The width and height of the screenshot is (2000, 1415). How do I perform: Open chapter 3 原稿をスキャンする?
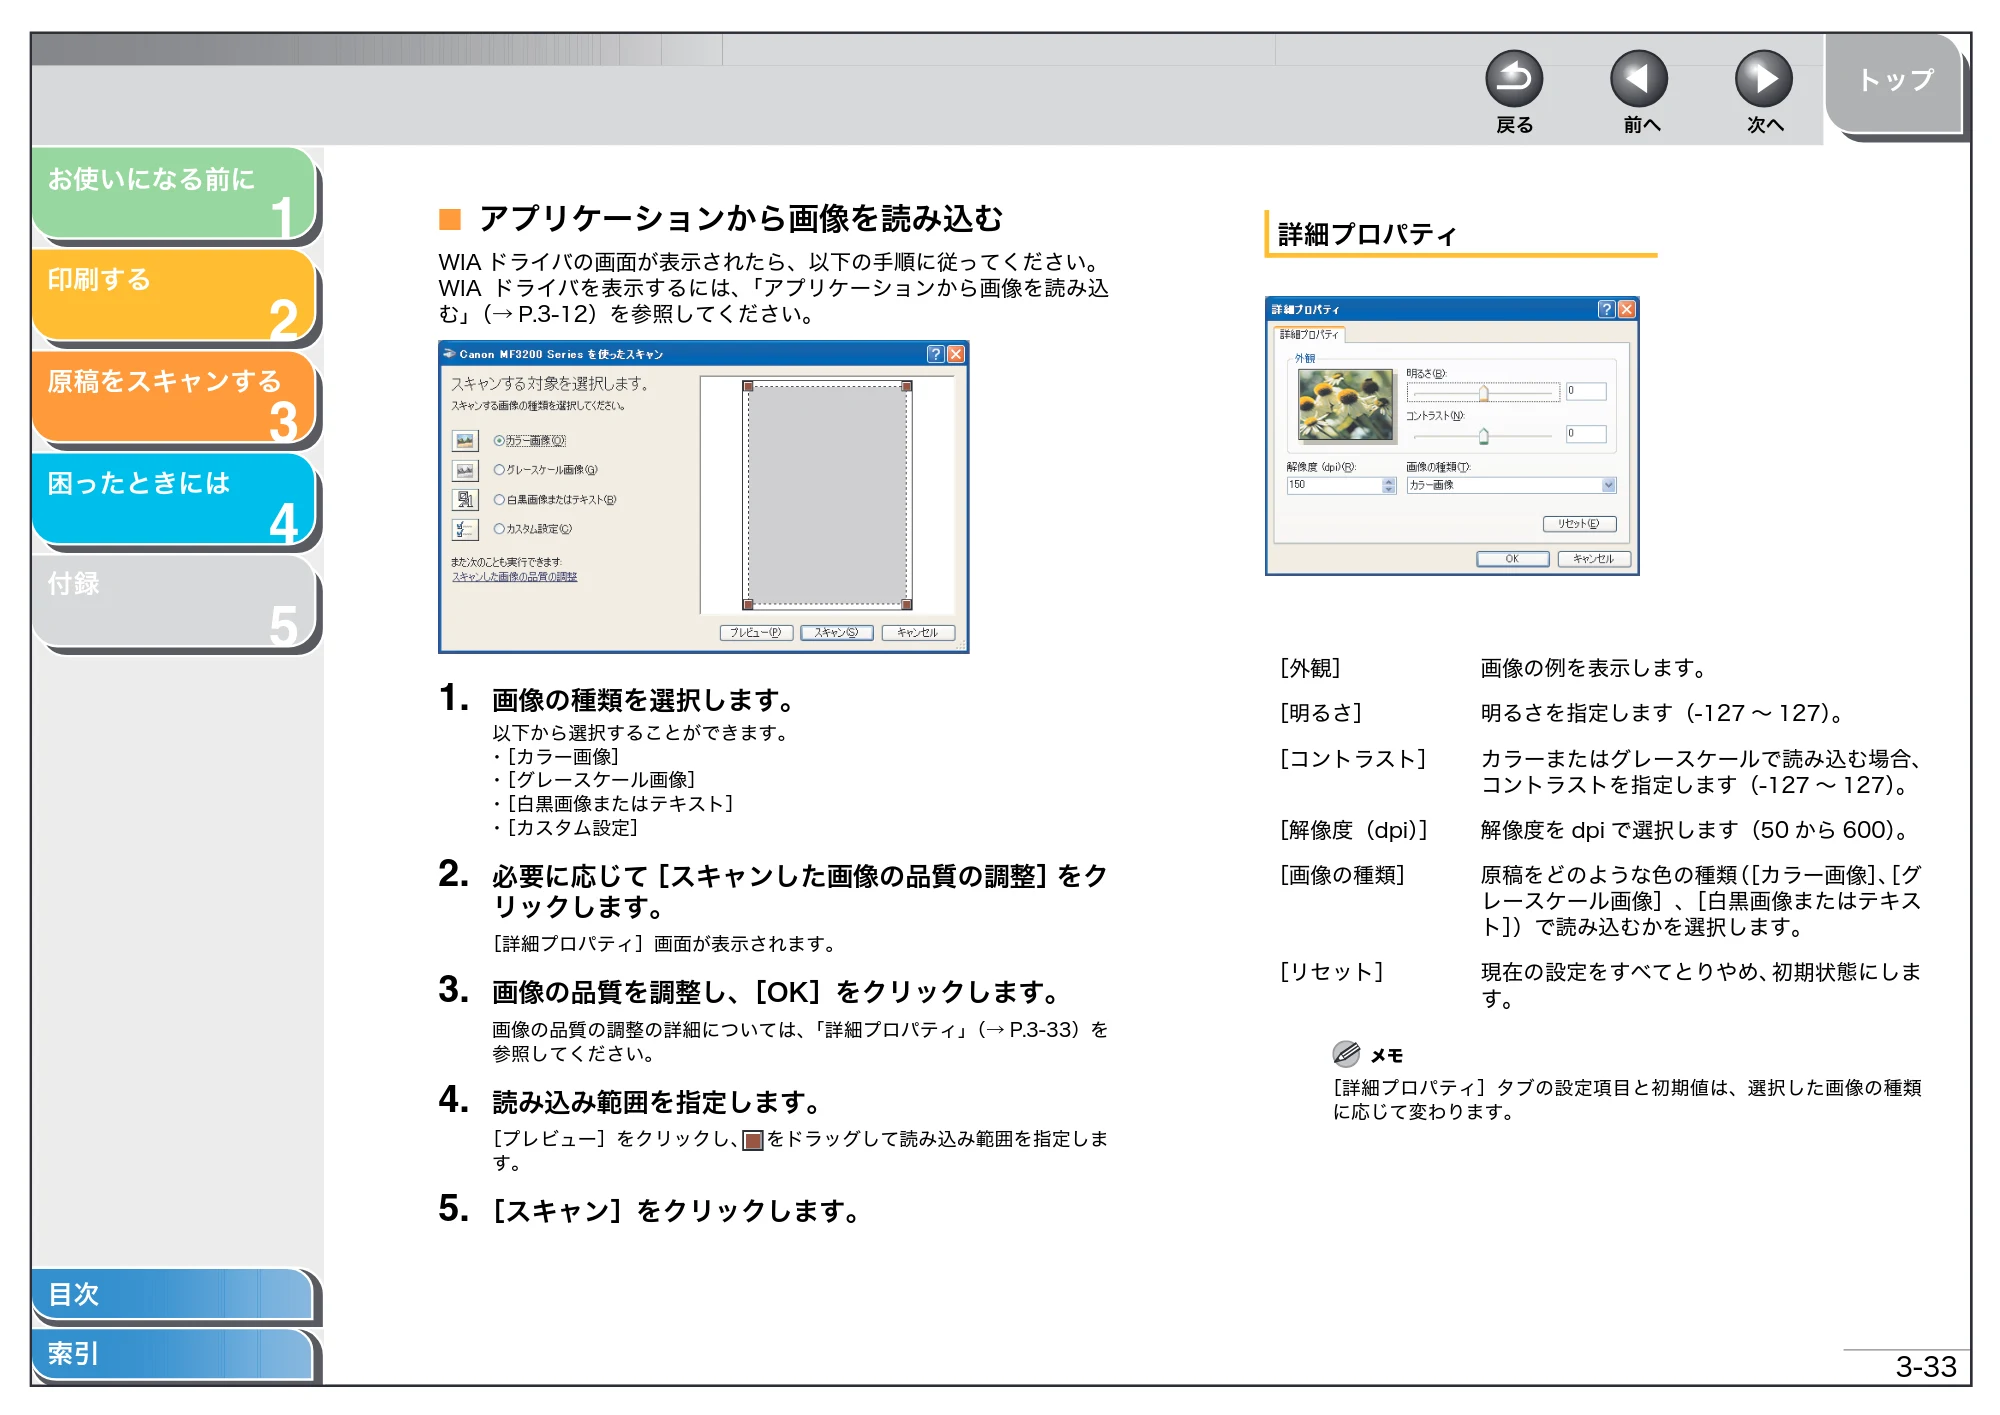[174, 397]
